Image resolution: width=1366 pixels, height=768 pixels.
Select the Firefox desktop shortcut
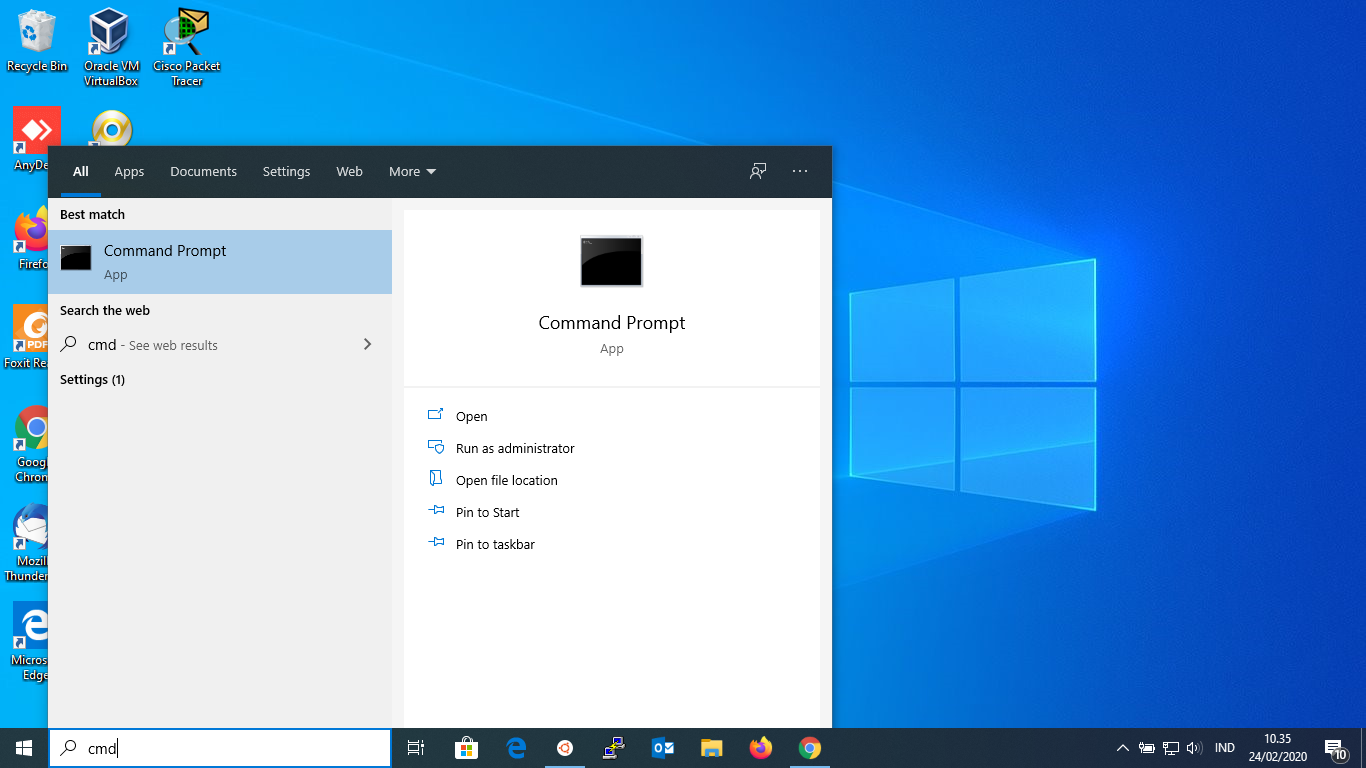click(x=31, y=239)
